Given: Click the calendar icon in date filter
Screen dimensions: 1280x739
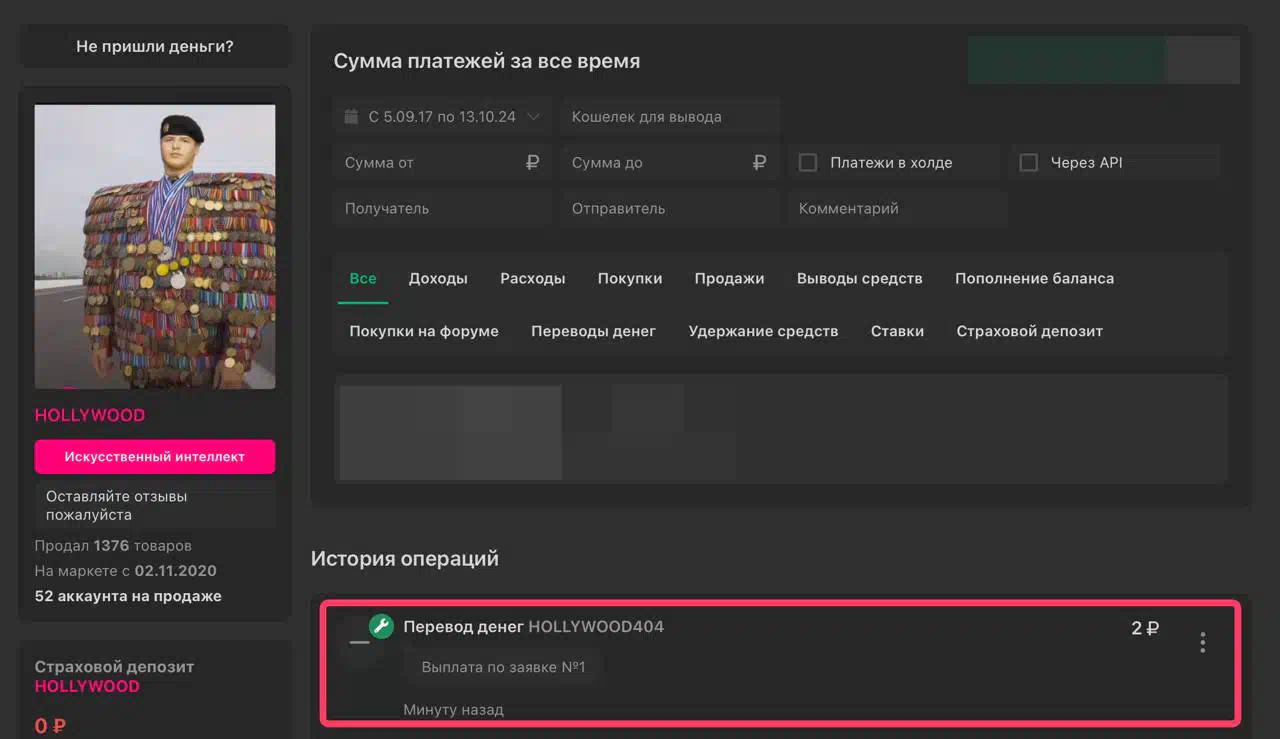Looking at the screenshot, I should 351,117.
